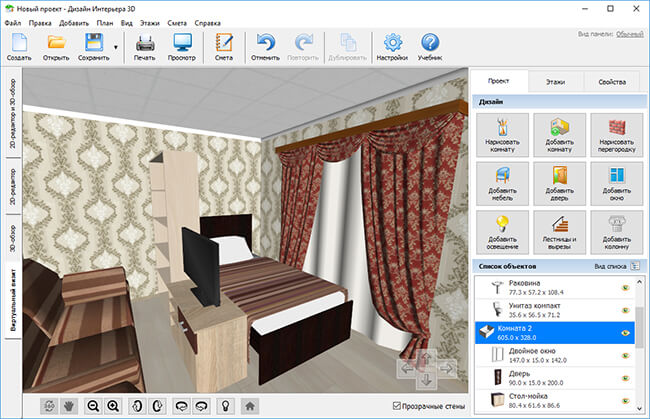Toggle visibility eye for Стол-мойка
Viewport: 650px width, 419px height.
pyautogui.click(x=626, y=400)
